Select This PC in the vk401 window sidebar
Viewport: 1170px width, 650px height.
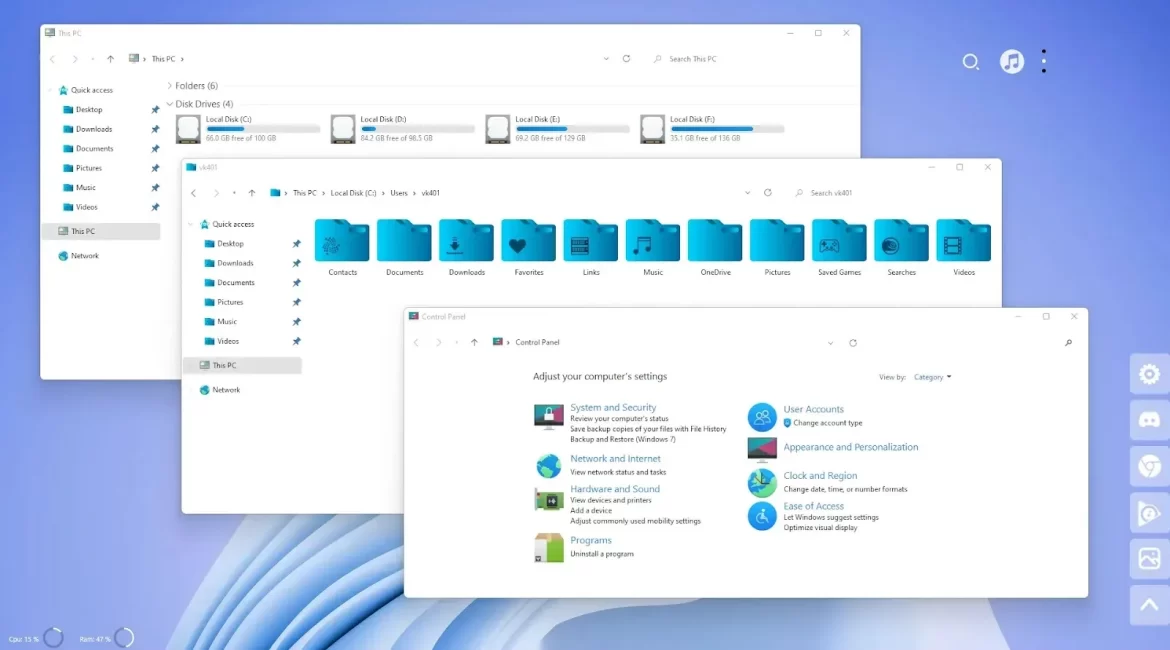pyautogui.click(x=243, y=365)
